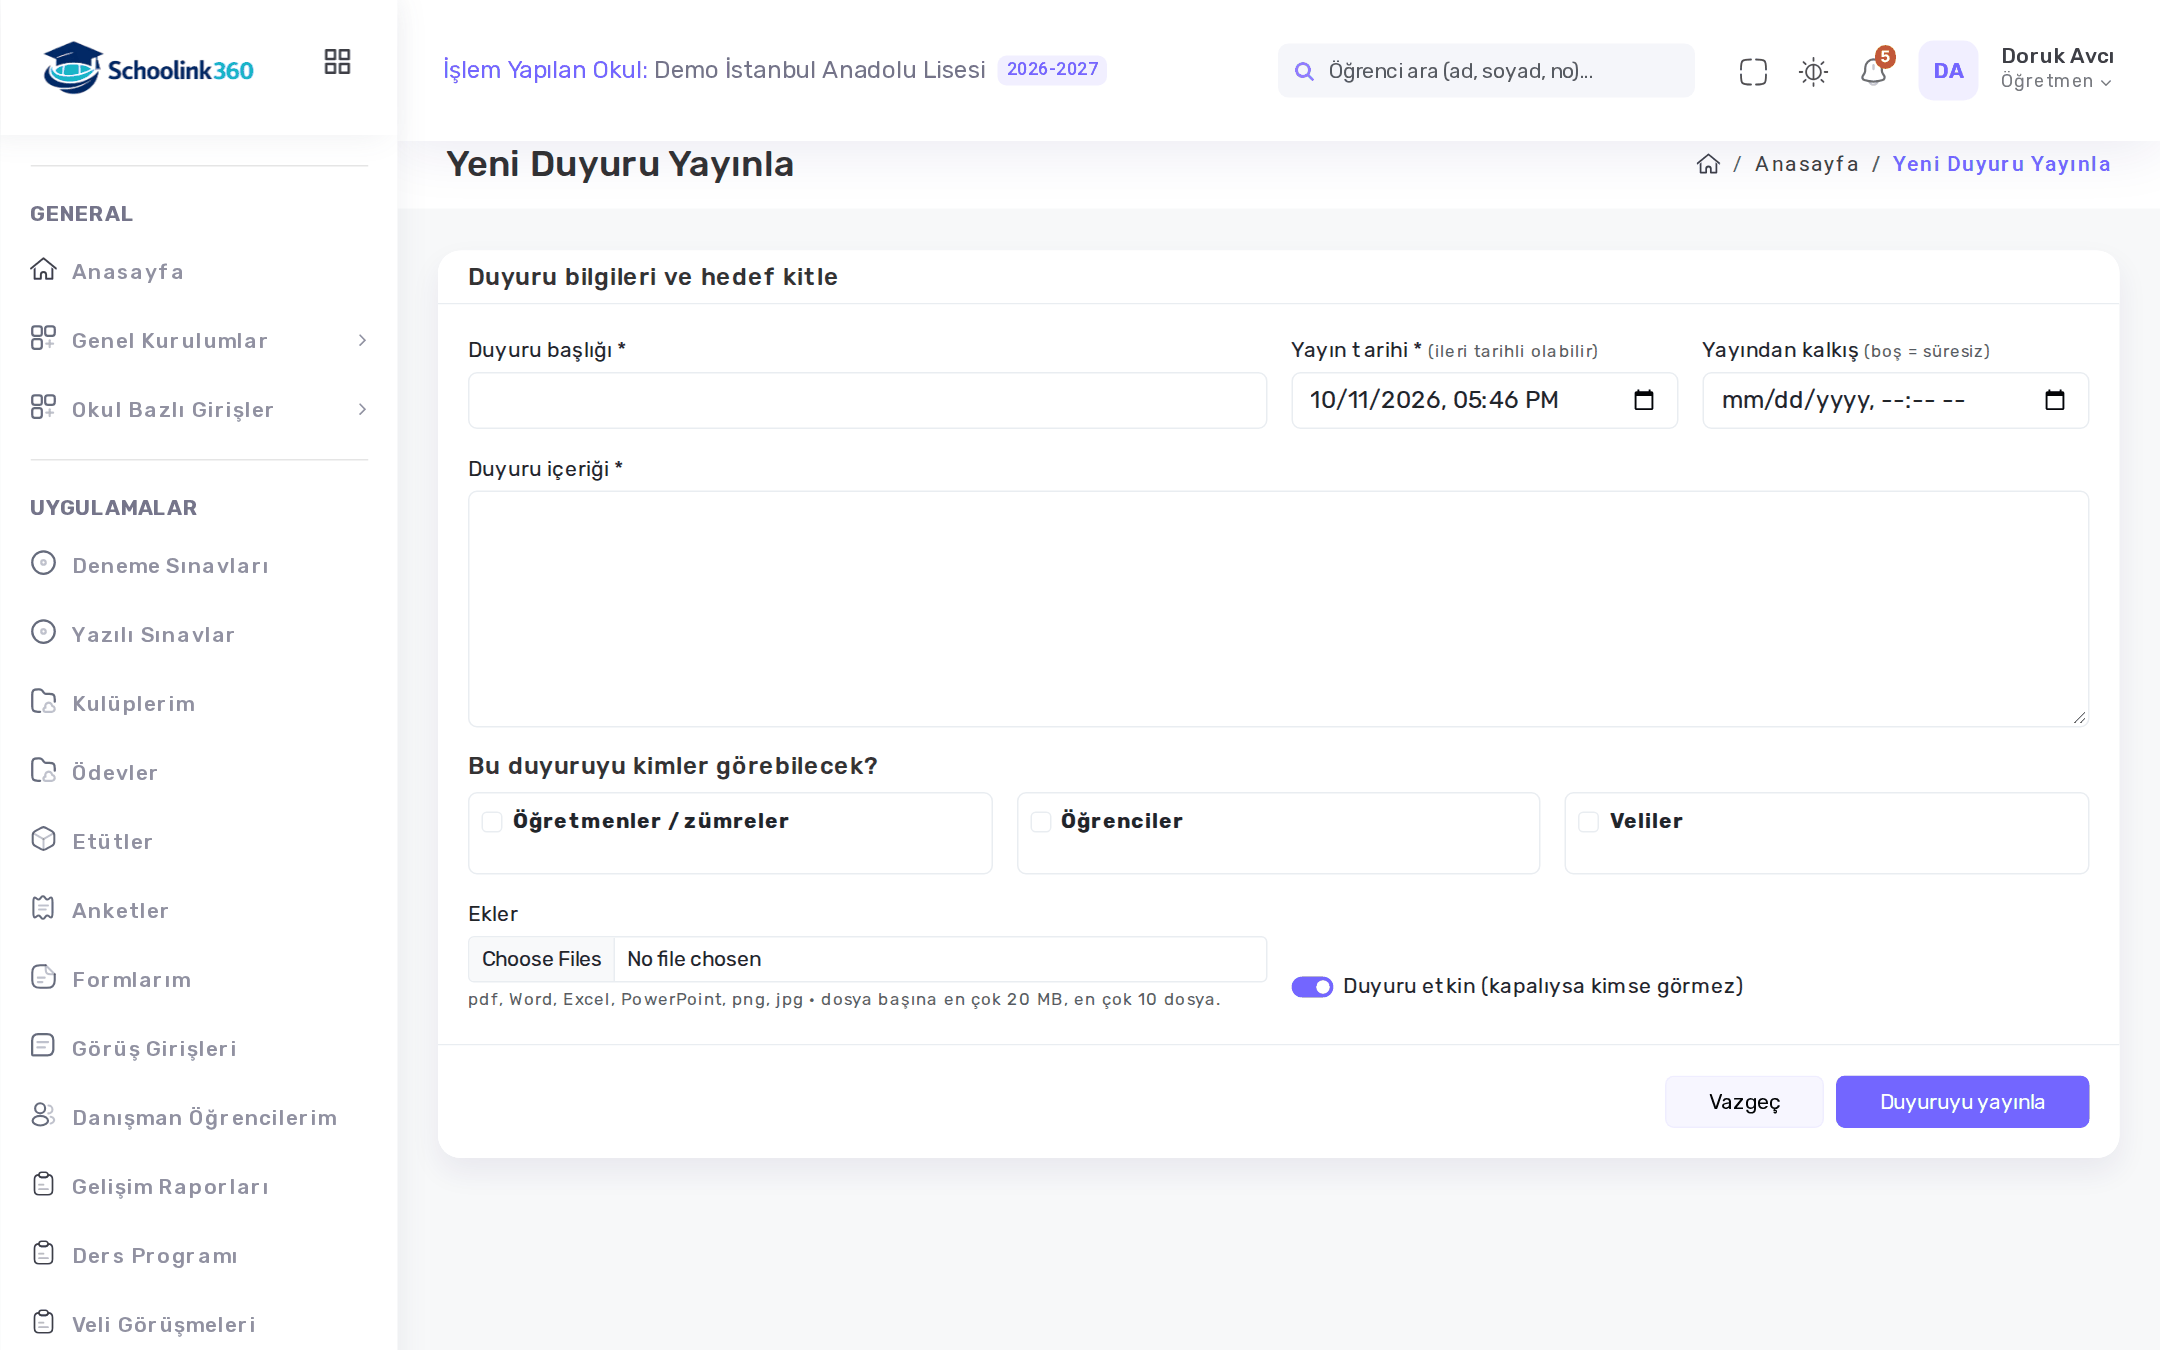Click the fullscreen icon in header
The width and height of the screenshot is (2160, 1350).
[x=1753, y=71]
